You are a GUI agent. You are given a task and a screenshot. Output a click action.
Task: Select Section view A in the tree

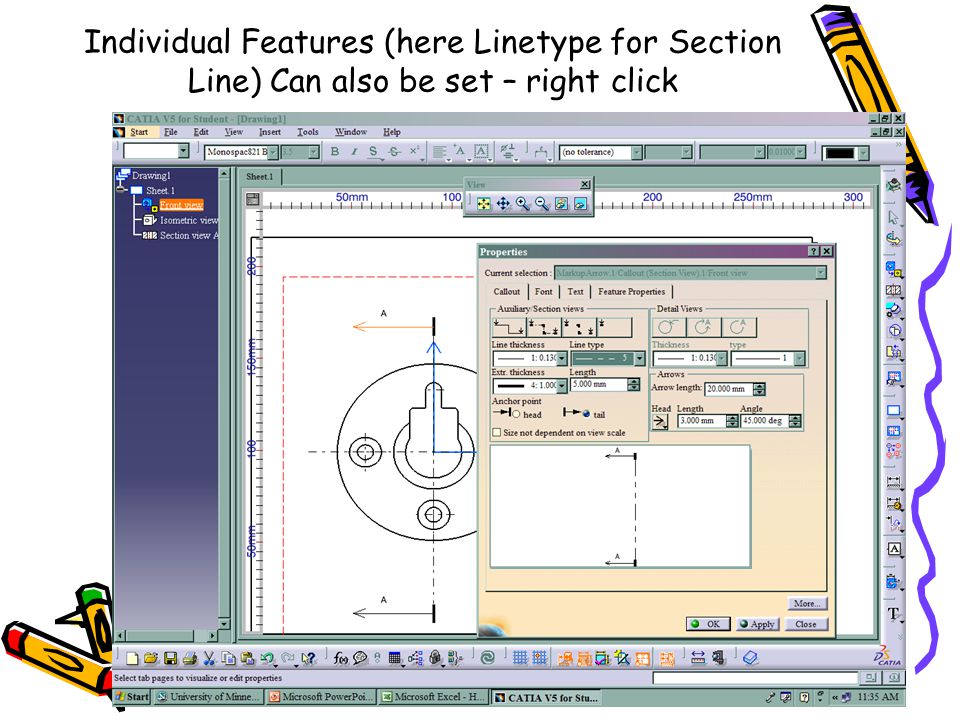189,236
